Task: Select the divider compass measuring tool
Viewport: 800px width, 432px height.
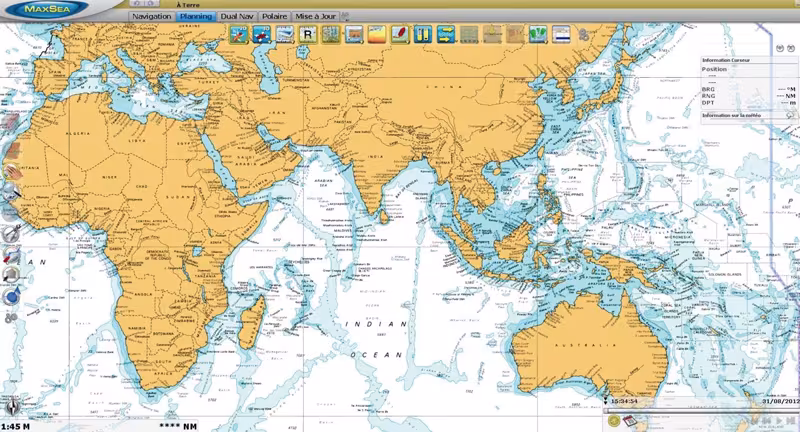Action: coord(11,233)
